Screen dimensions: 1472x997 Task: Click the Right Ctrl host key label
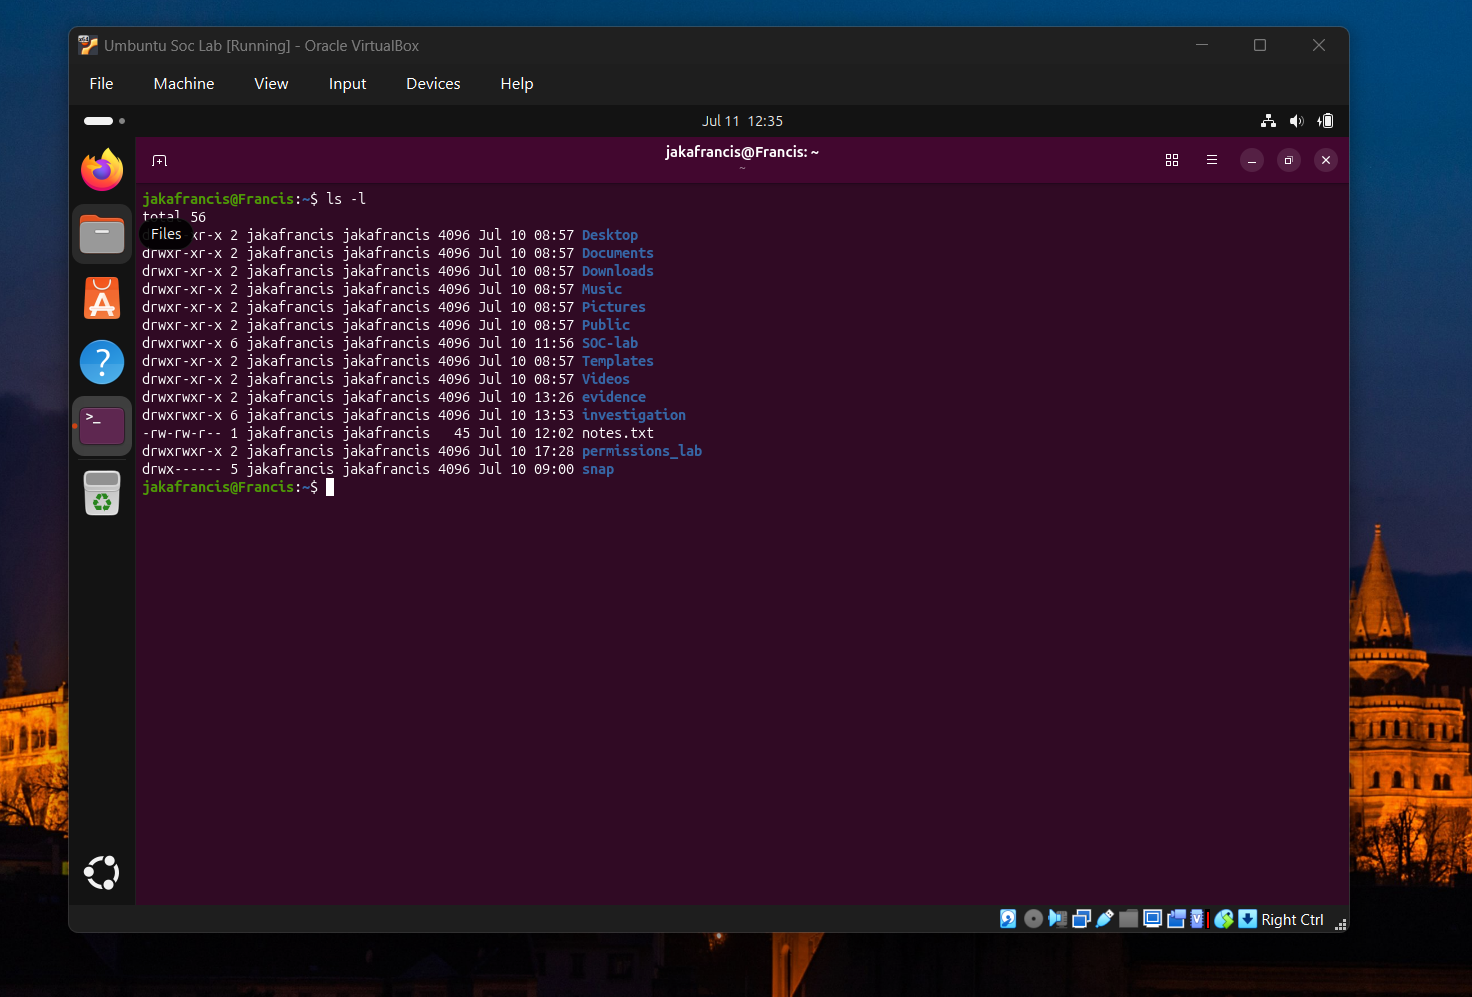[1292, 920]
